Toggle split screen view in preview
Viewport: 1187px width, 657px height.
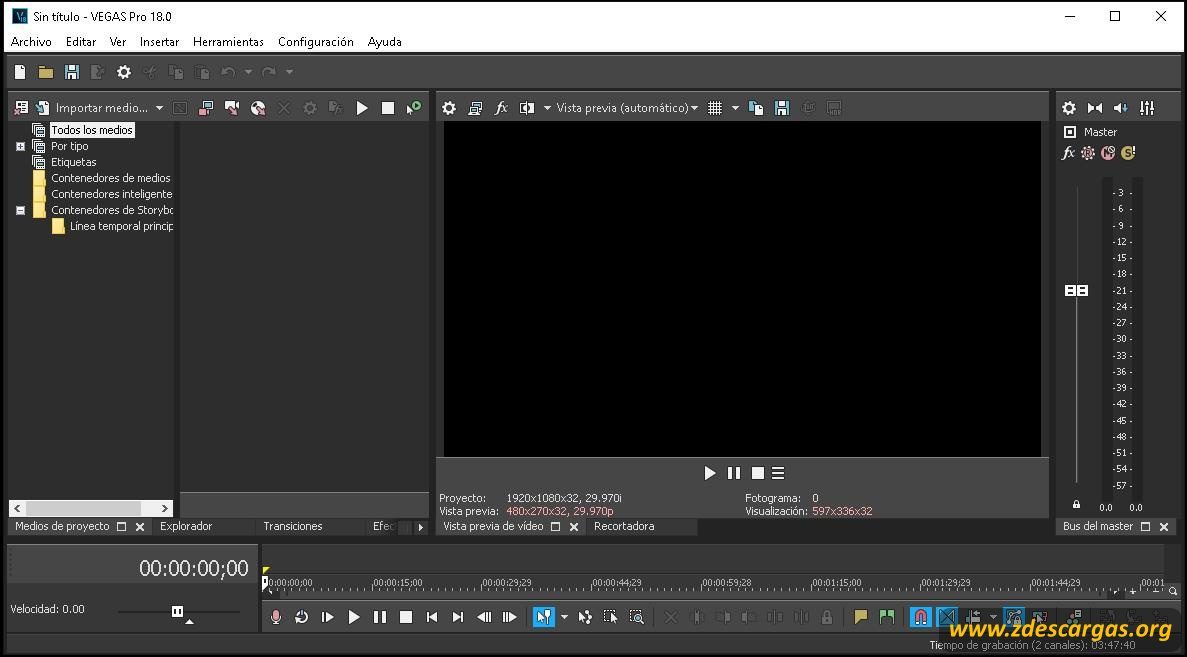coord(527,108)
